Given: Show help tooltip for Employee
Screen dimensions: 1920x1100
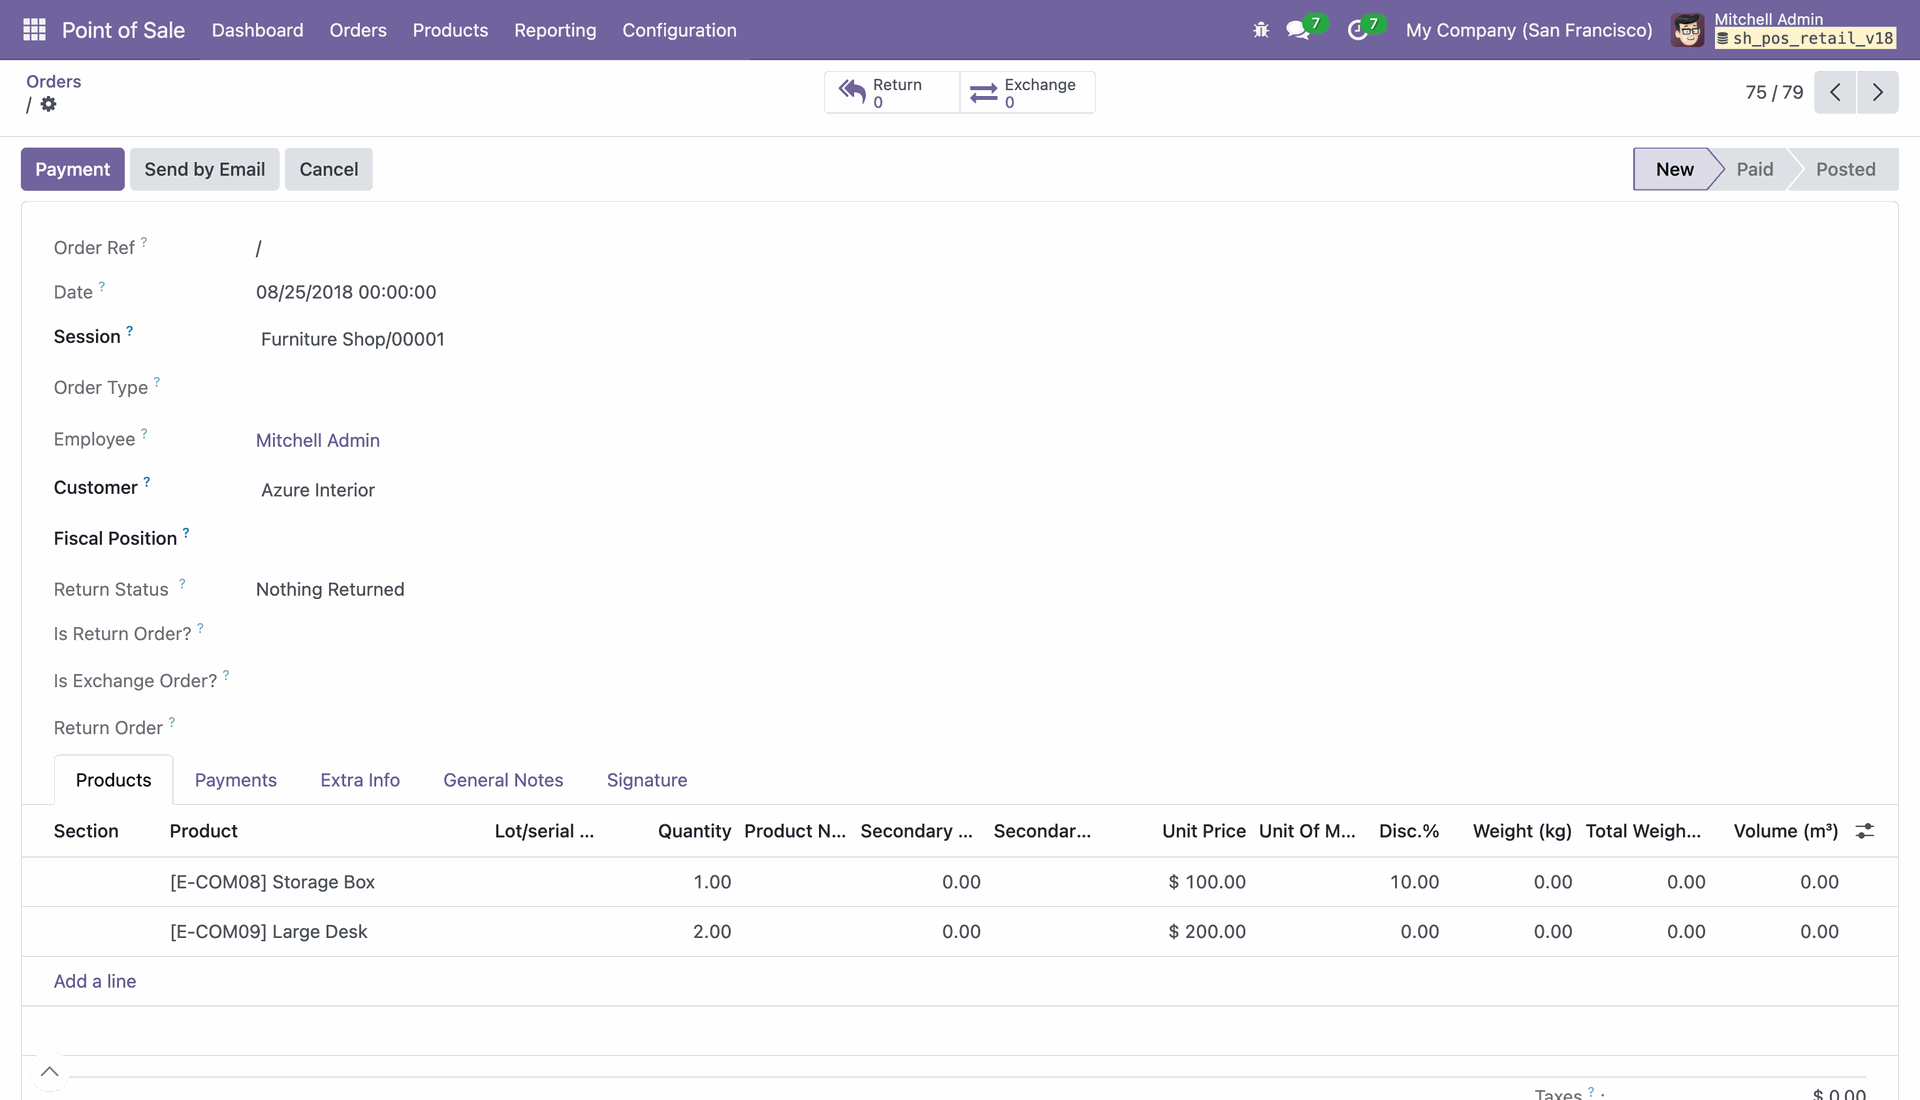Looking at the screenshot, I should (144, 433).
